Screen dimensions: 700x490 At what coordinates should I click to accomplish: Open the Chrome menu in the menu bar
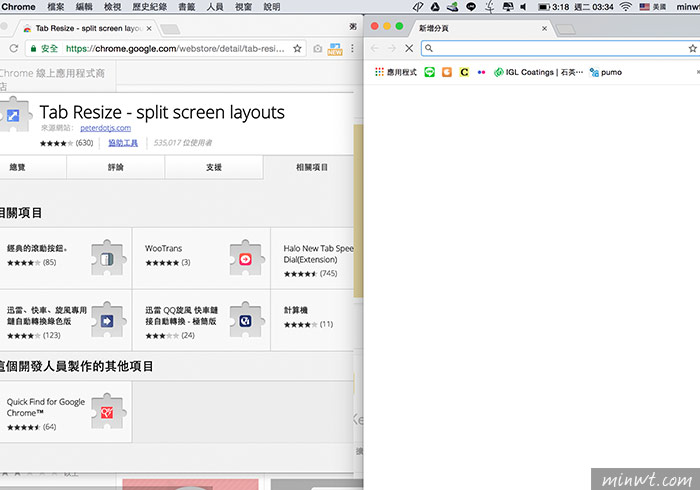[x=18, y=7]
